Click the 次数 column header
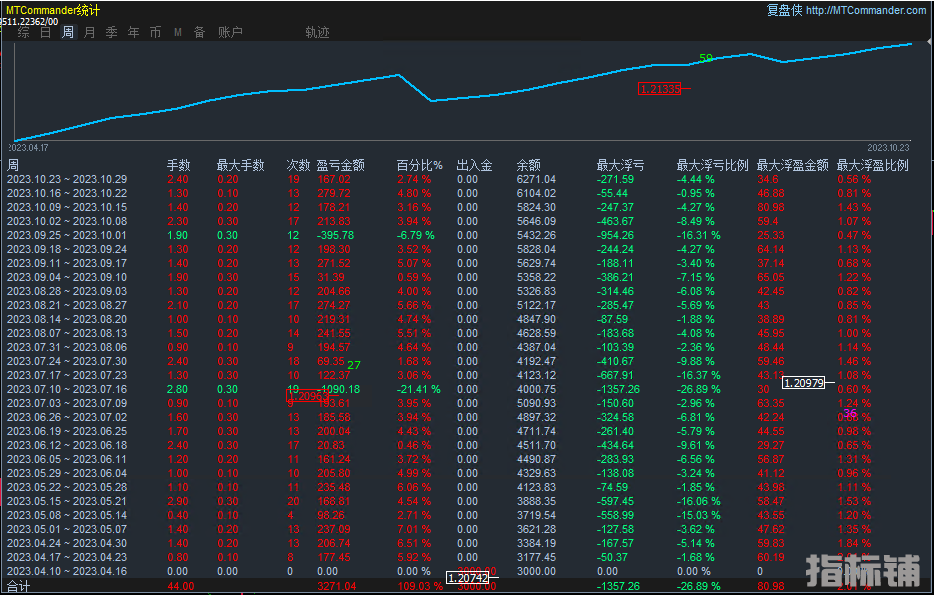This screenshot has height=595, width=934. click(x=298, y=165)
